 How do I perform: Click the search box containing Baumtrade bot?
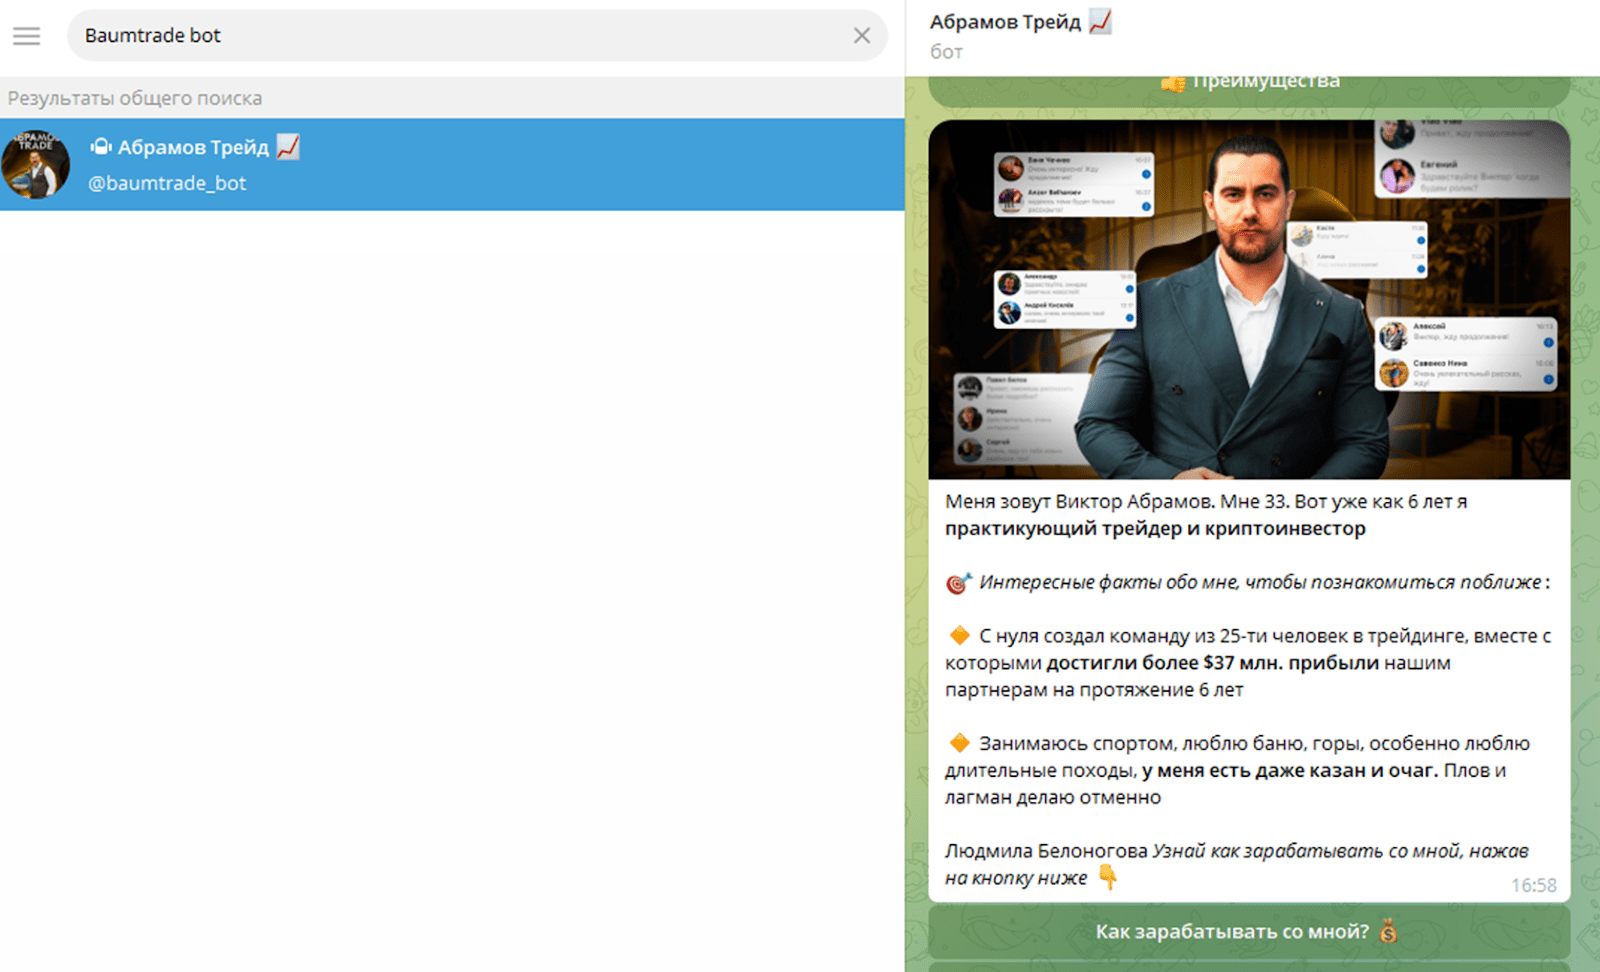[477, 36]
